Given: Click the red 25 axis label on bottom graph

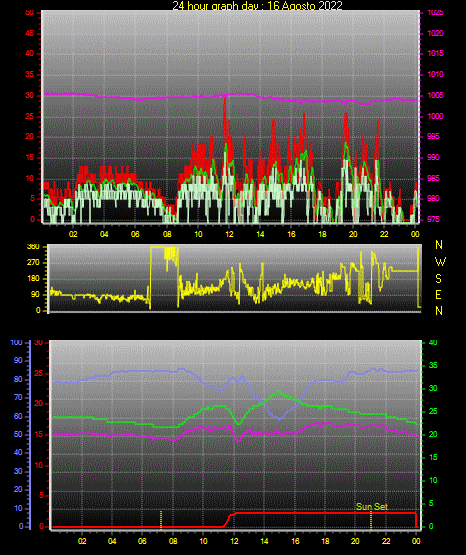Looking at the screenshot, I should click(x=39, y=373).
